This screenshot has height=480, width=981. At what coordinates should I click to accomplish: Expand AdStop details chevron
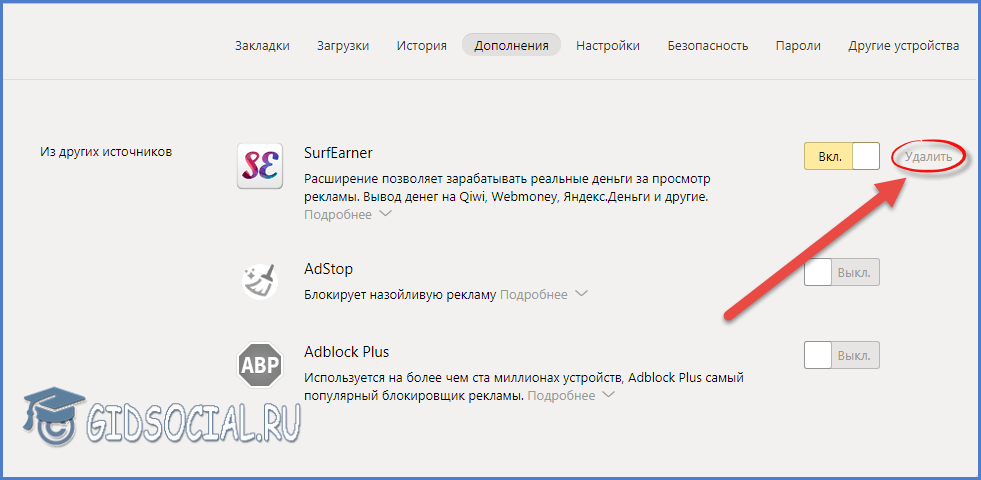[582, 294]
